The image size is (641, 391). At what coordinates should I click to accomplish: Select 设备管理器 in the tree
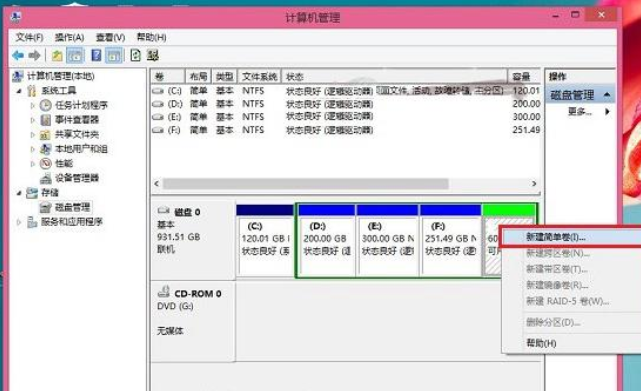76,178
